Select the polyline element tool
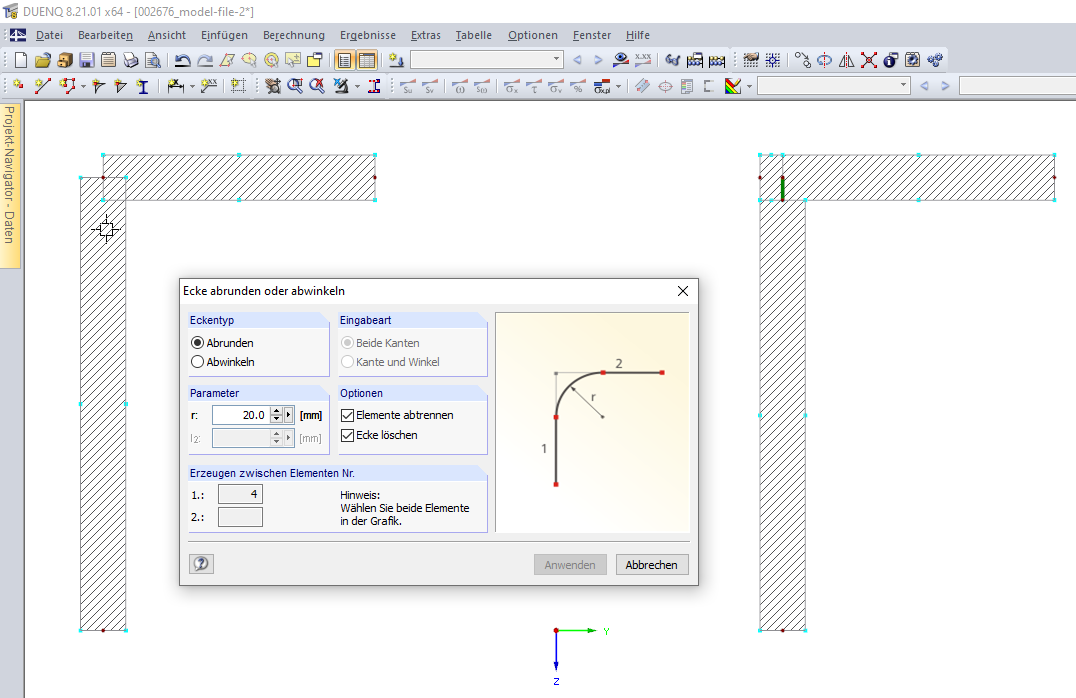Screen dimensions: 1076x698 [67, 86]
